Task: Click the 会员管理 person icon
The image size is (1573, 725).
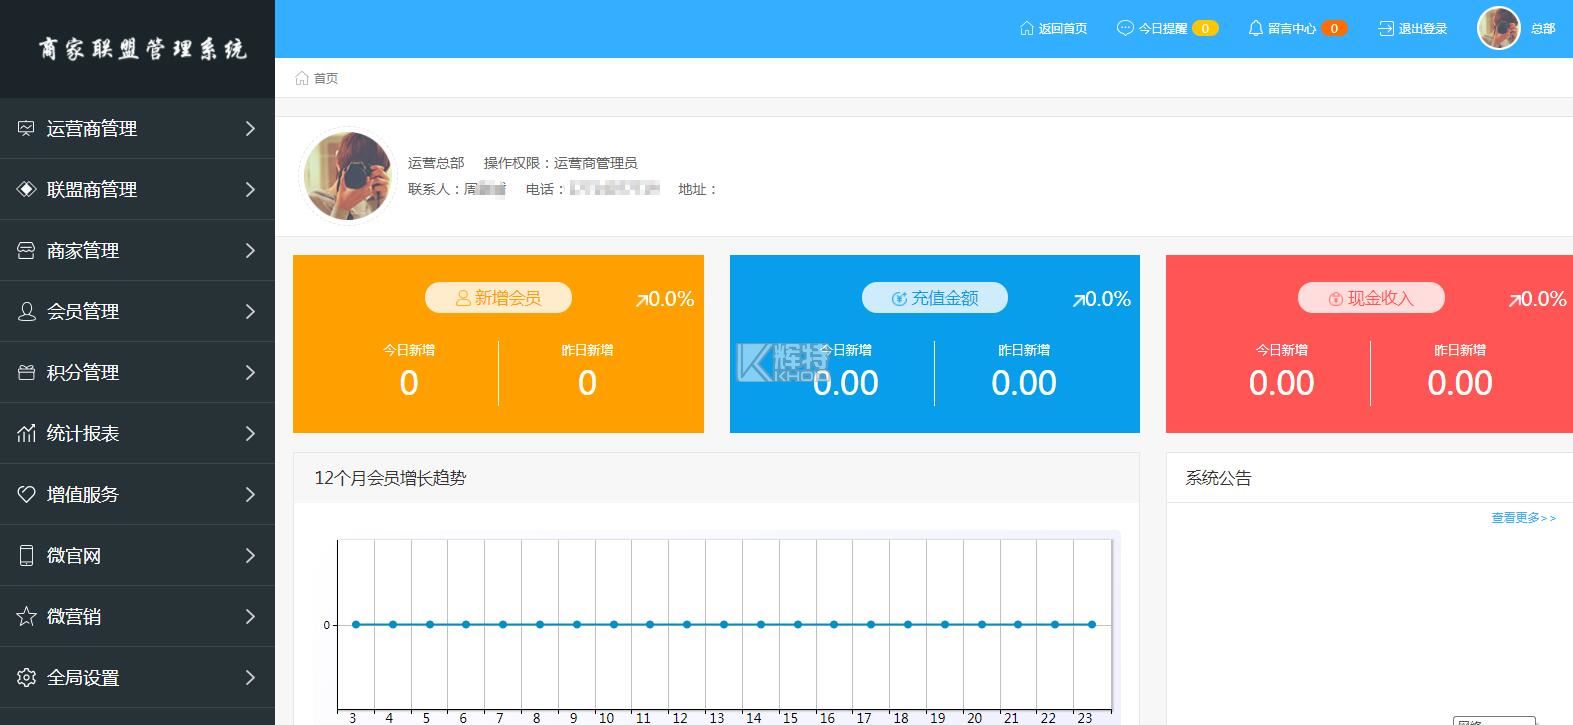Action: [26, 312]
